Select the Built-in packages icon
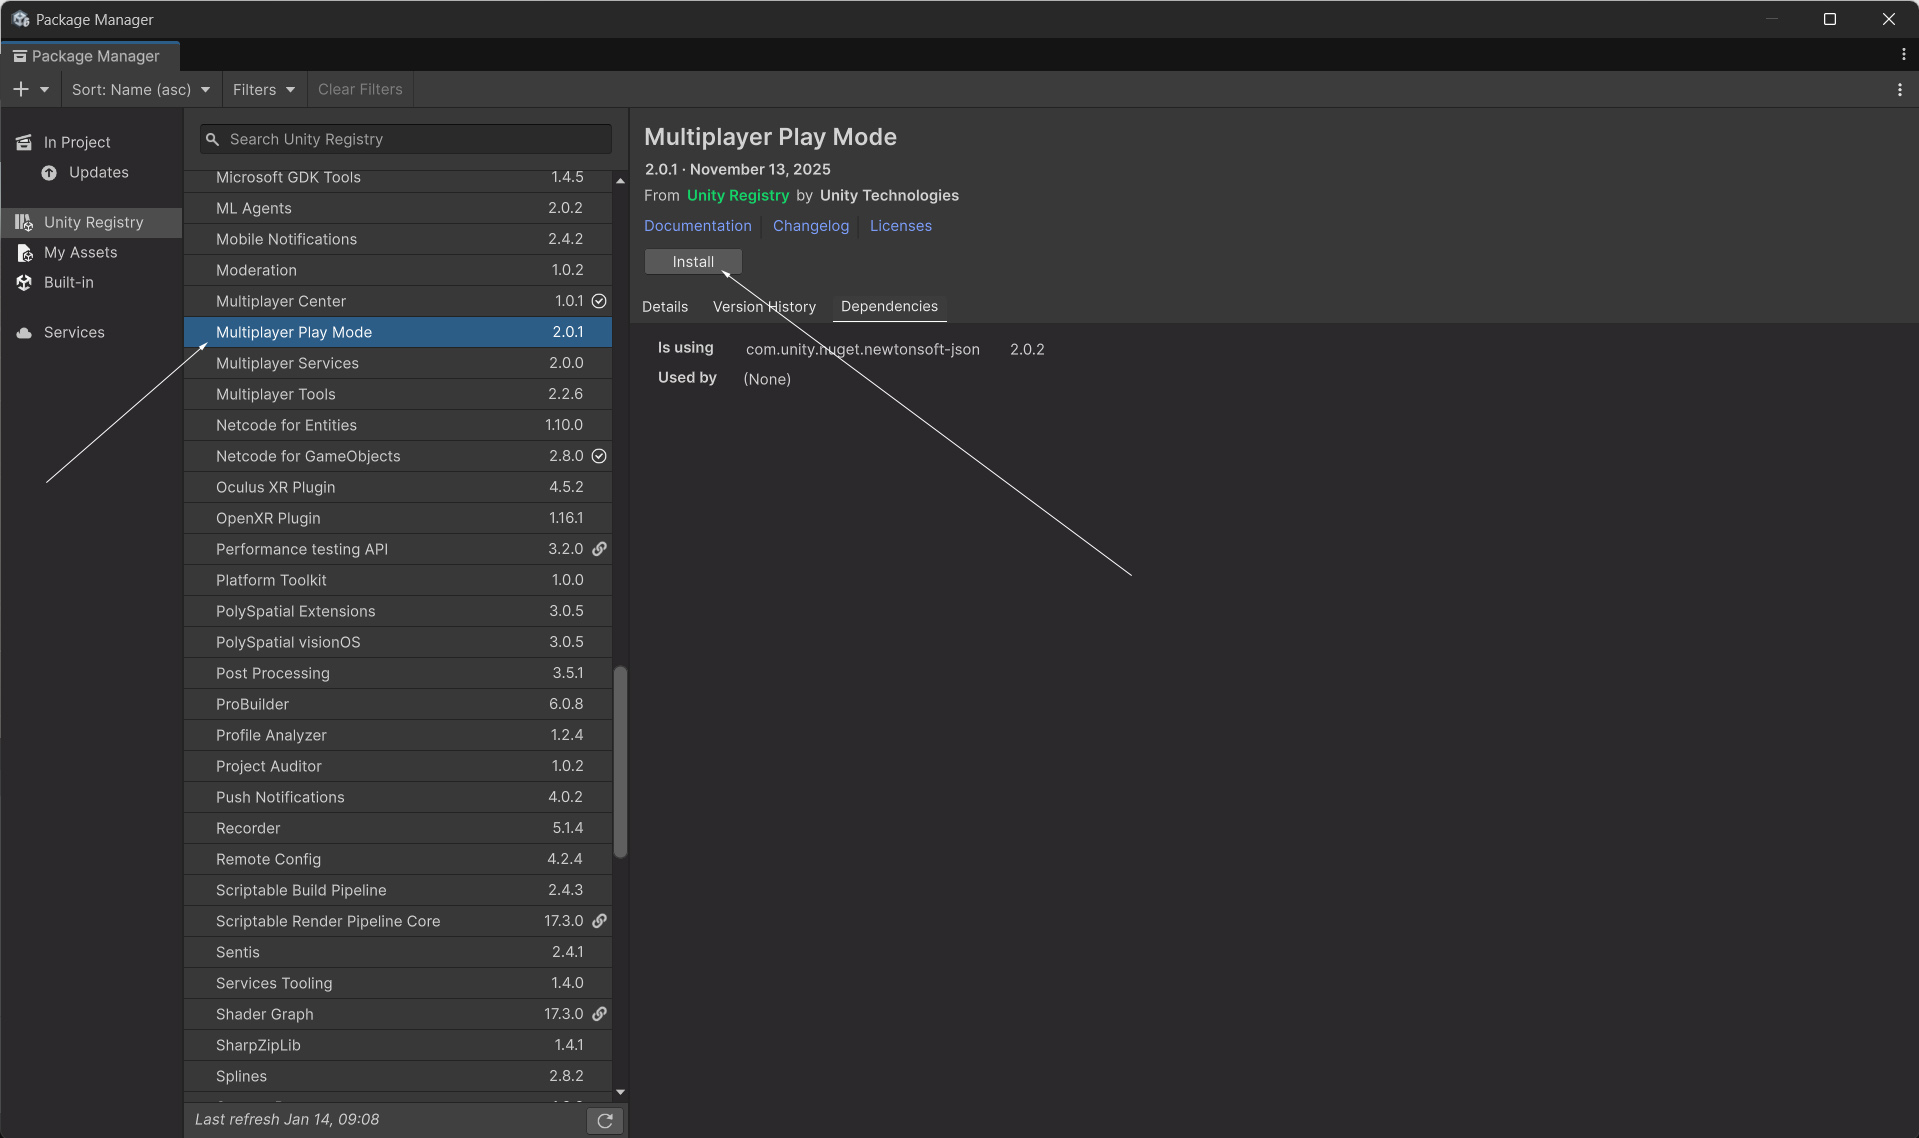The height and width of the screenshot is (1138, 1919). click(x=24, y=283)
